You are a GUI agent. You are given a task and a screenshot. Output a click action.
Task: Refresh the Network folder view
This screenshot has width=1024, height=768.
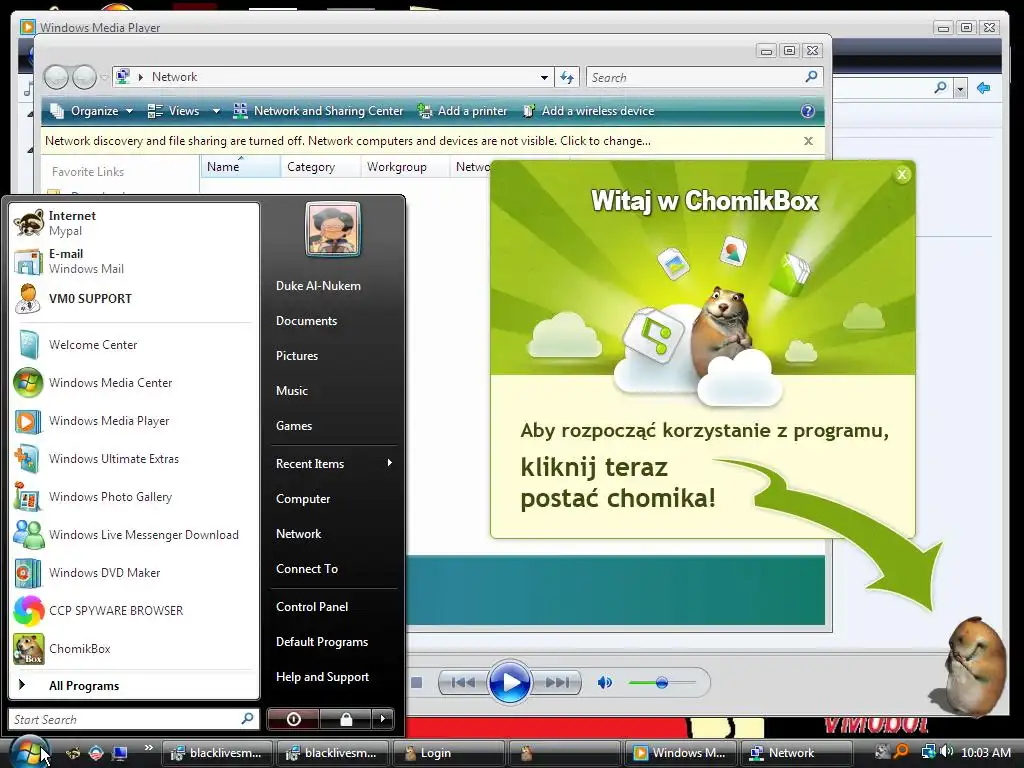(x=567, y=77)
